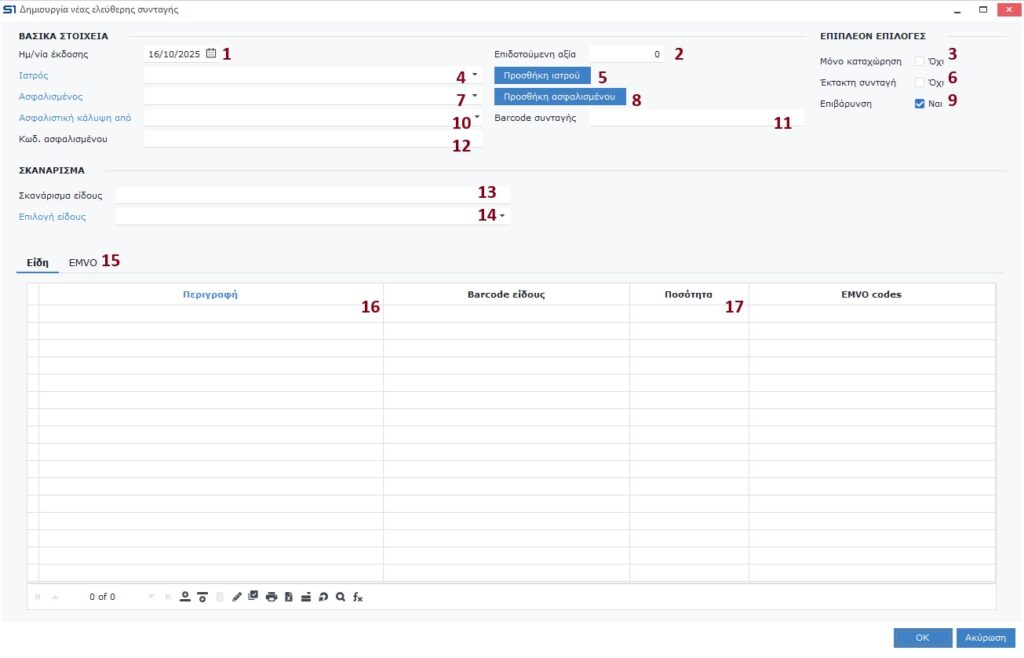Click the print icon in grid toolbar
Viewport: 1024px width, 658px height.
pos(271,596)
